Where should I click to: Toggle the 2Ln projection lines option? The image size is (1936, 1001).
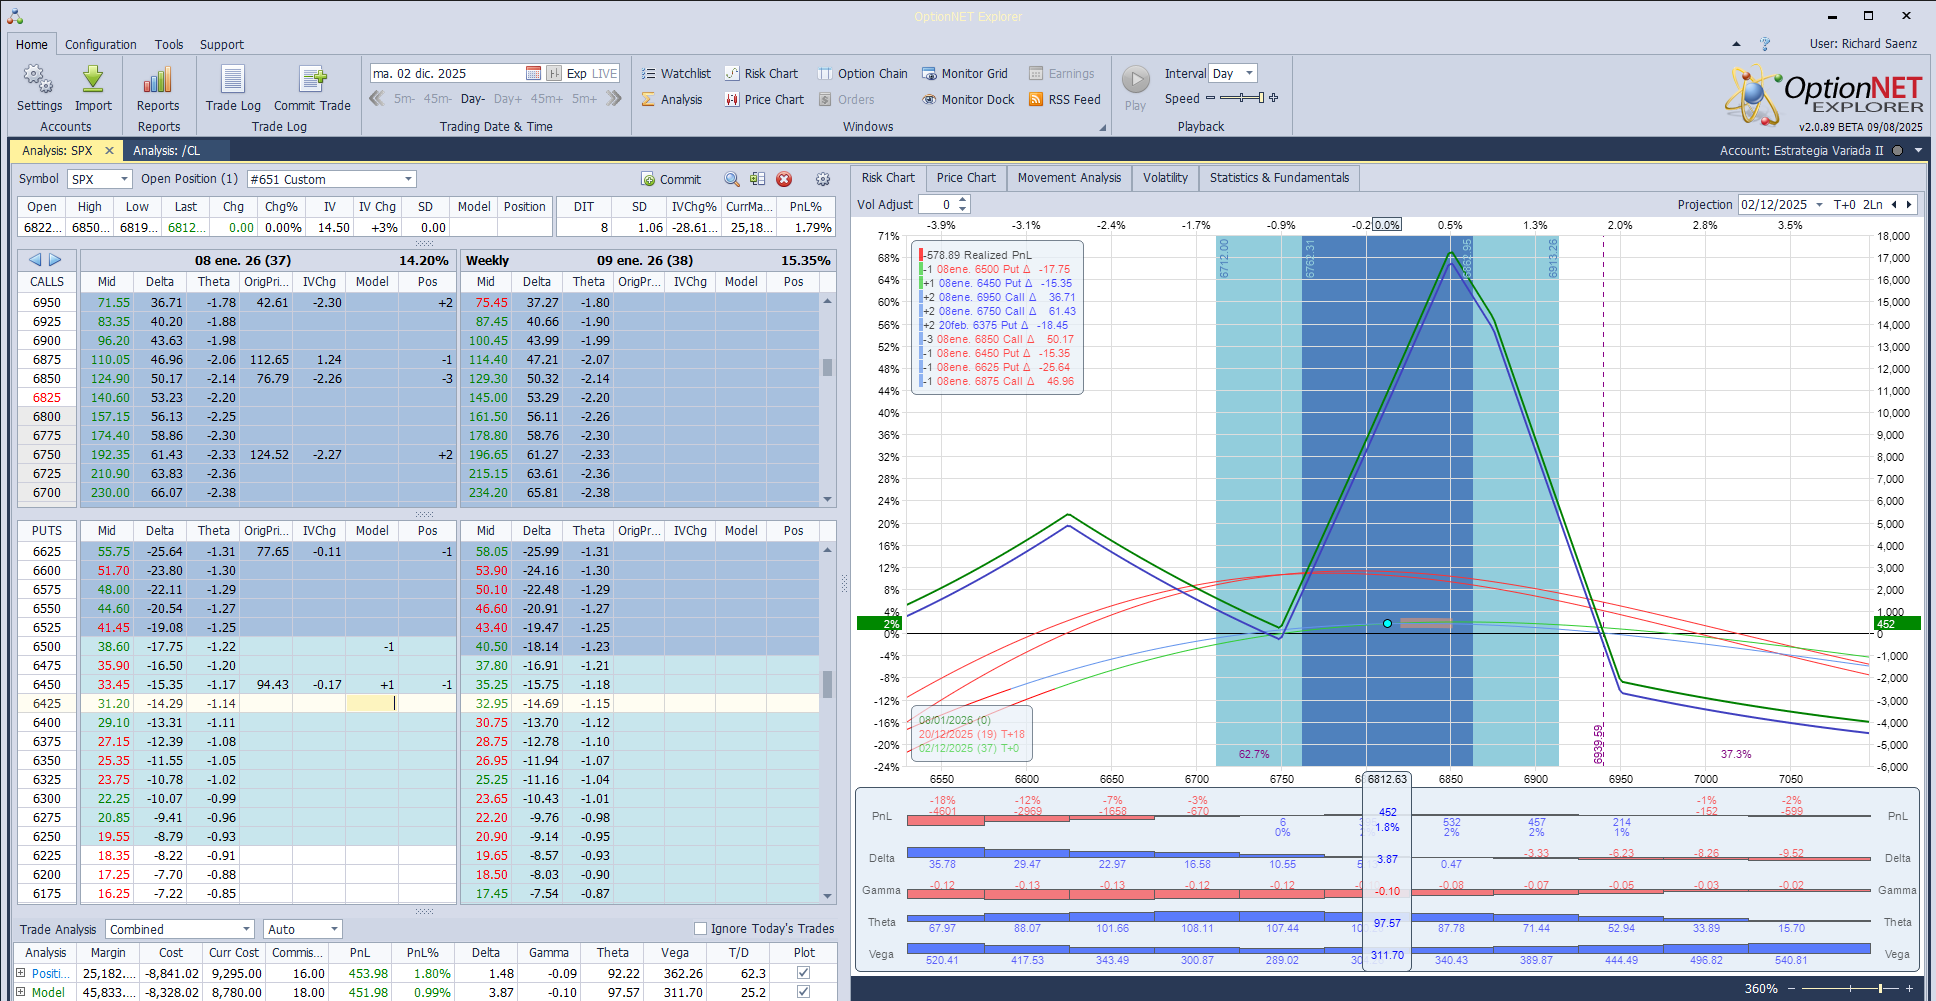[1872, 204]
